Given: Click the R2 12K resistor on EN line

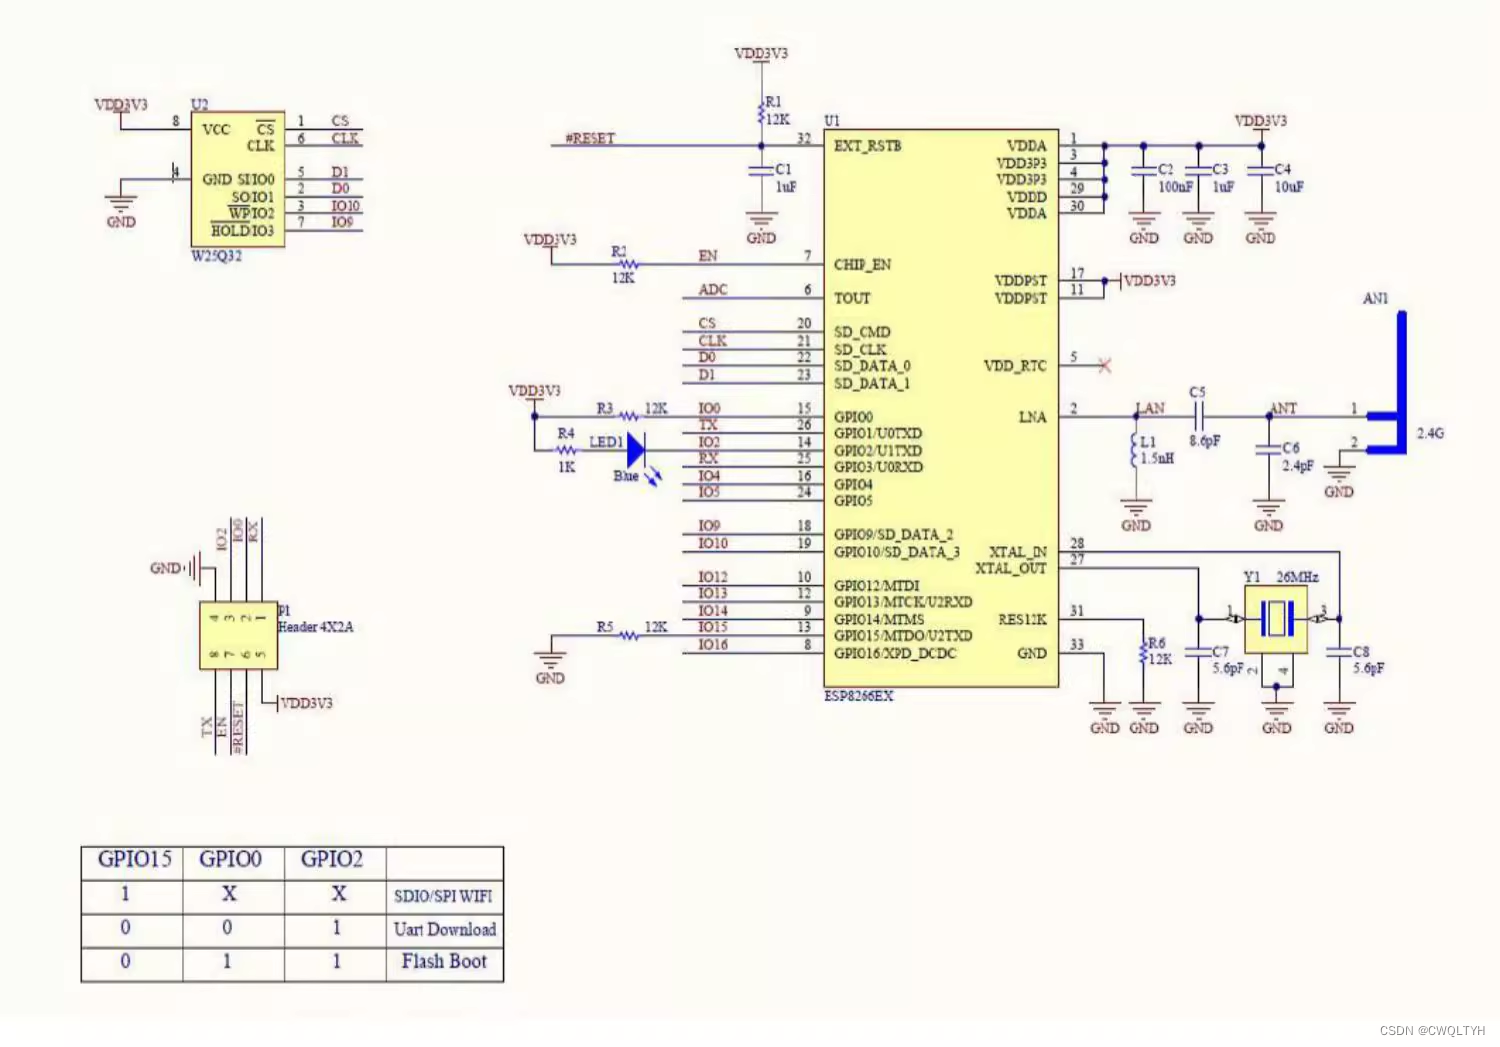Looking at the screenshot, I should coord(629,264).
